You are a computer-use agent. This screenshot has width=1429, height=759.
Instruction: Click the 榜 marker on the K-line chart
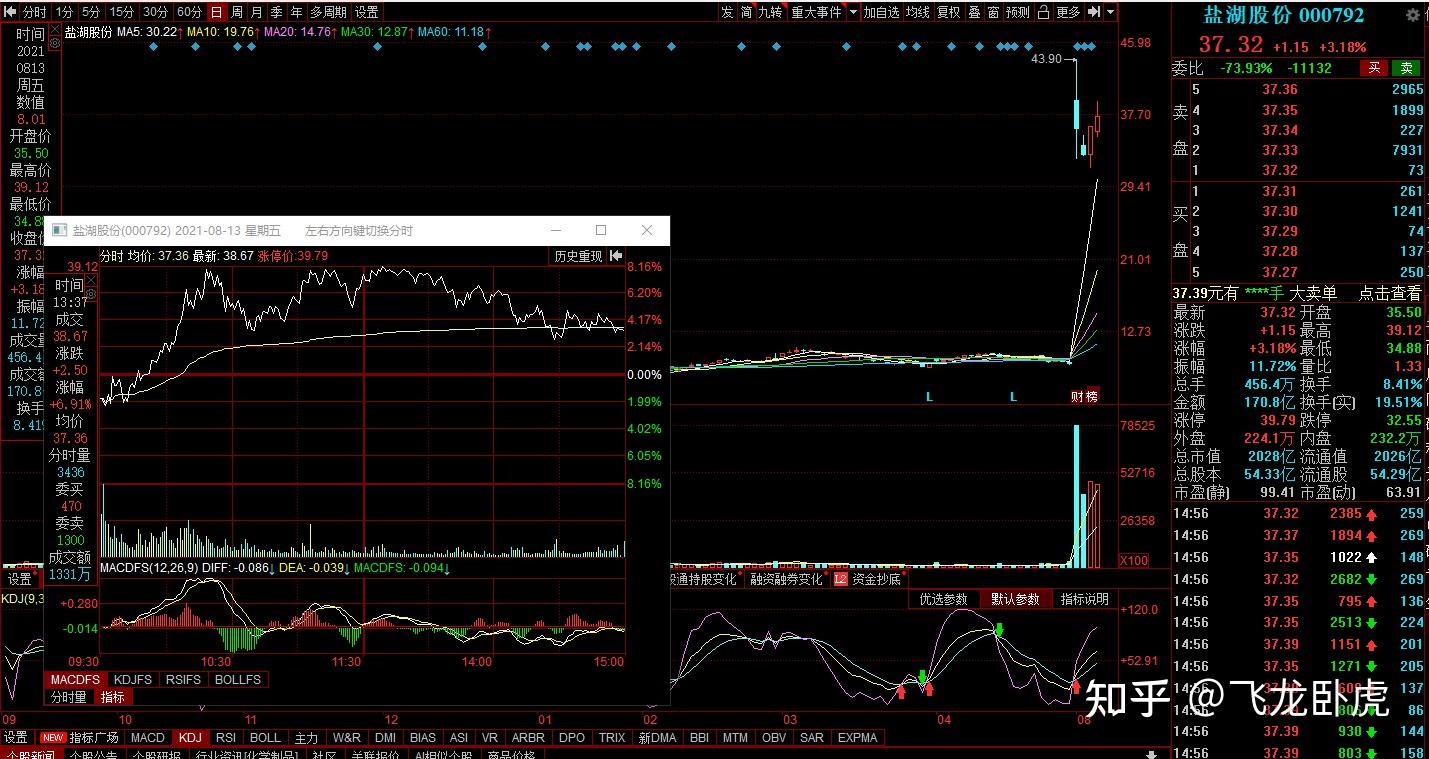1092,397
